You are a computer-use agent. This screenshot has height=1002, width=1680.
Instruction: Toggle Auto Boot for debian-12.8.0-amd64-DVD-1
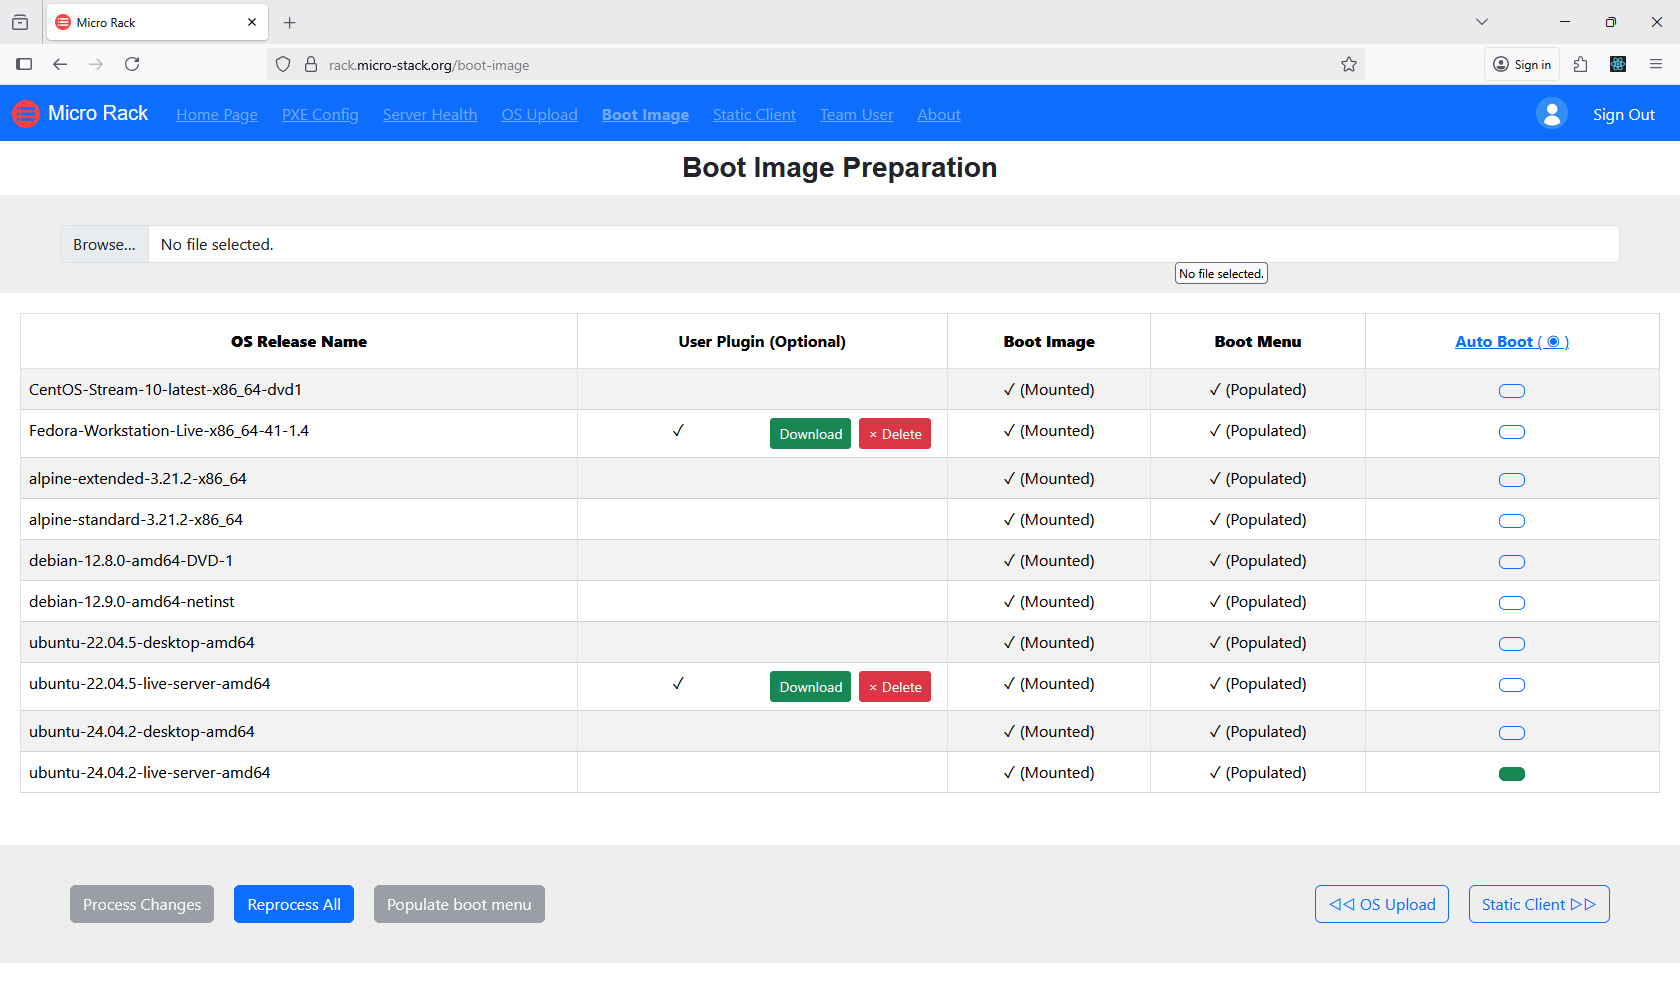point(1511,561)
